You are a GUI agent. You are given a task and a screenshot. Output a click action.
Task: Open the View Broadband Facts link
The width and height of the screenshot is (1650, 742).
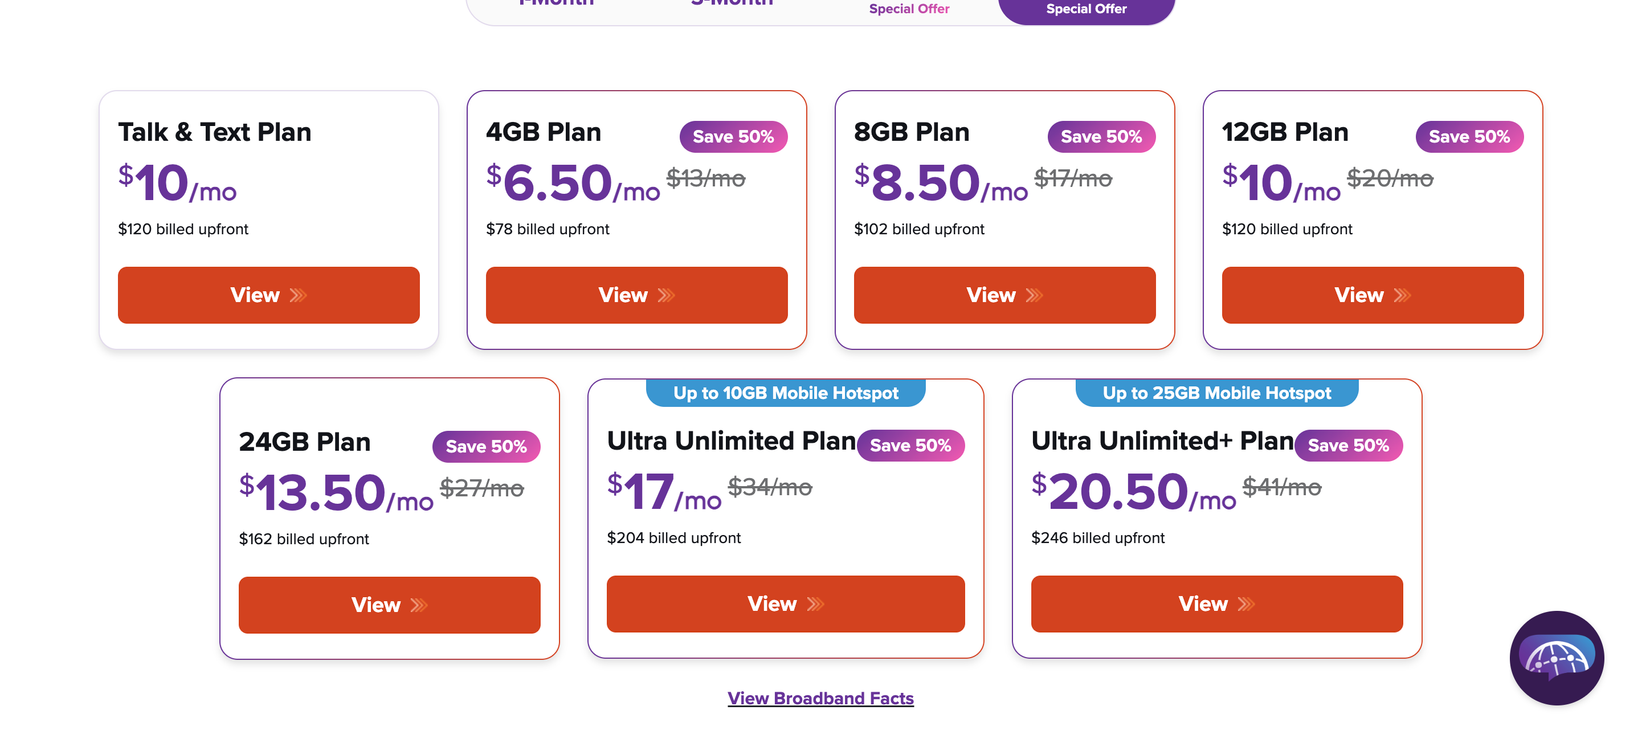[820, 698]
